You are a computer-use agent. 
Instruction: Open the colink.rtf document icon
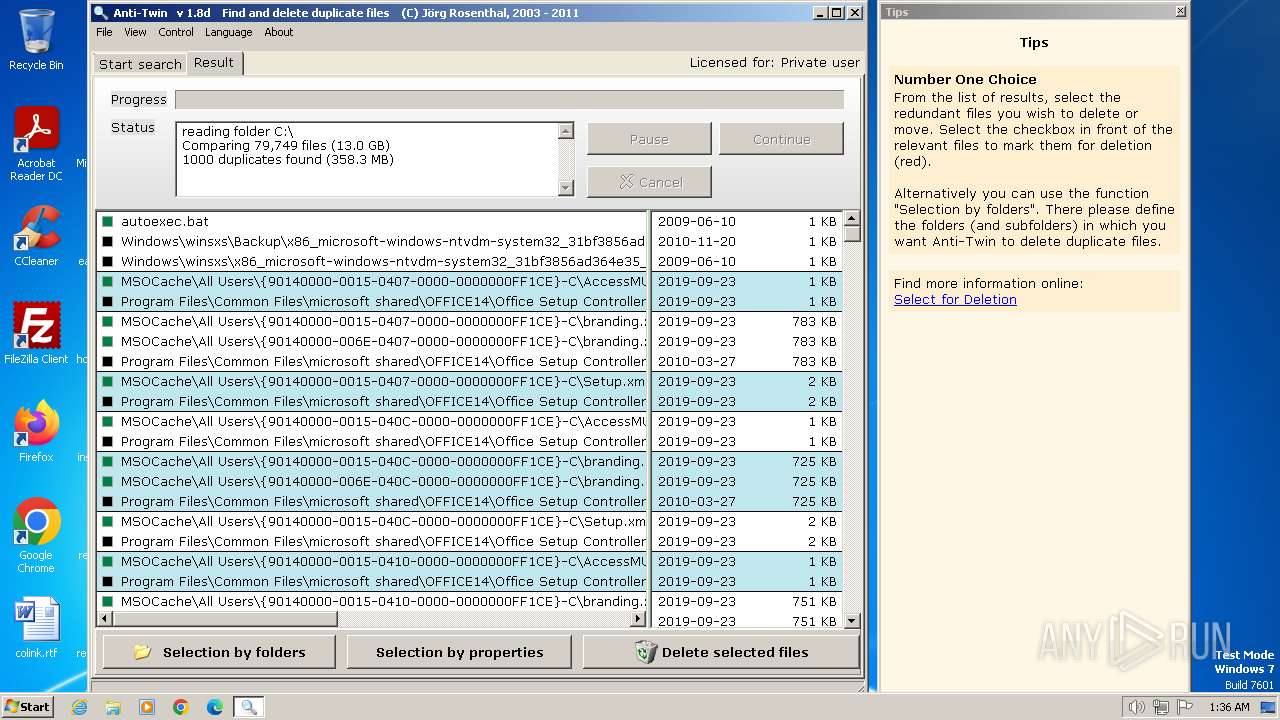(x=36, y=628)
